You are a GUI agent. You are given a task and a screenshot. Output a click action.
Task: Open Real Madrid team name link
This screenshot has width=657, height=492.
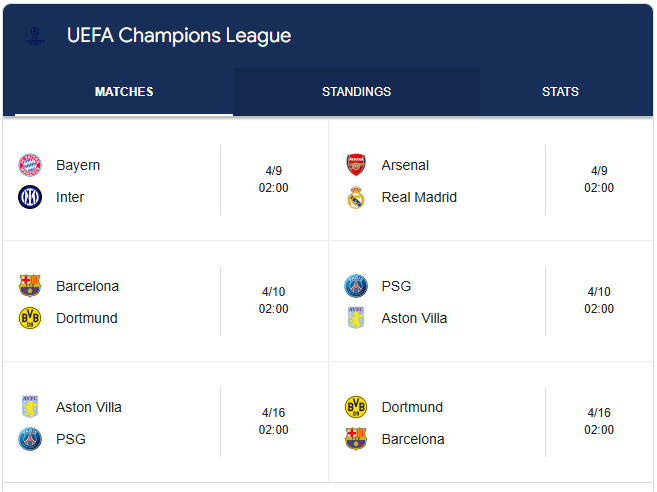point(419,197)
